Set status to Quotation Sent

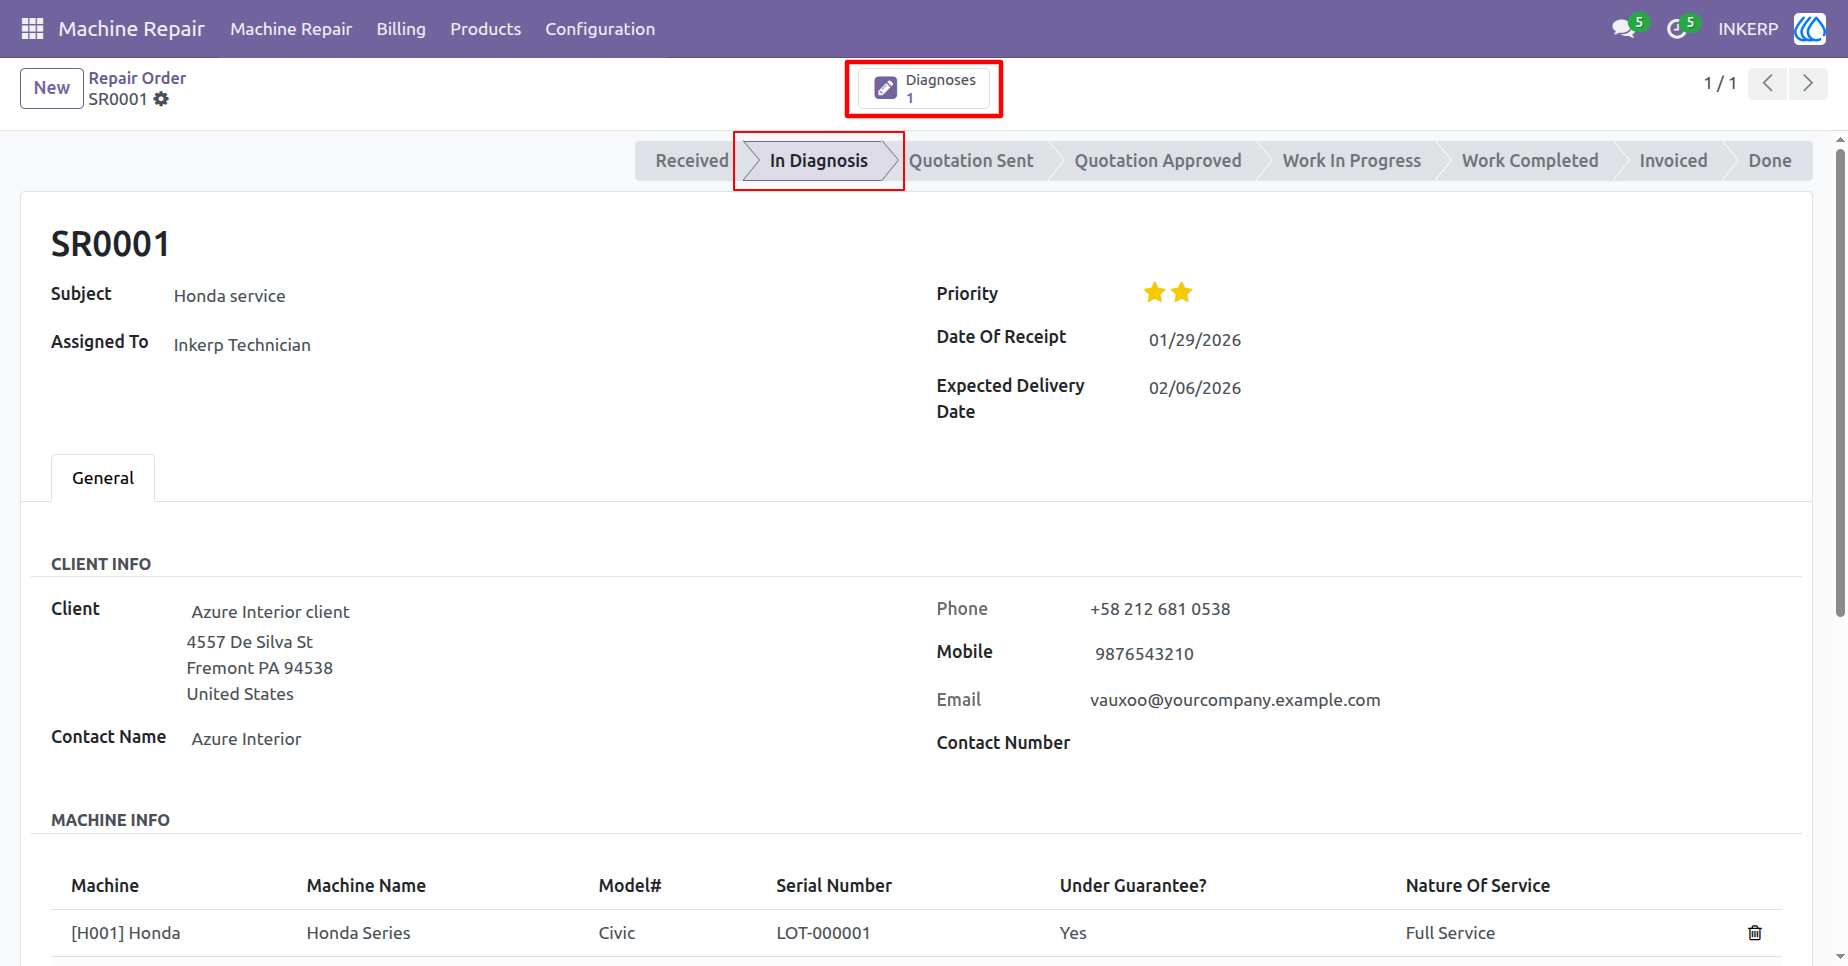pos(971,161)
